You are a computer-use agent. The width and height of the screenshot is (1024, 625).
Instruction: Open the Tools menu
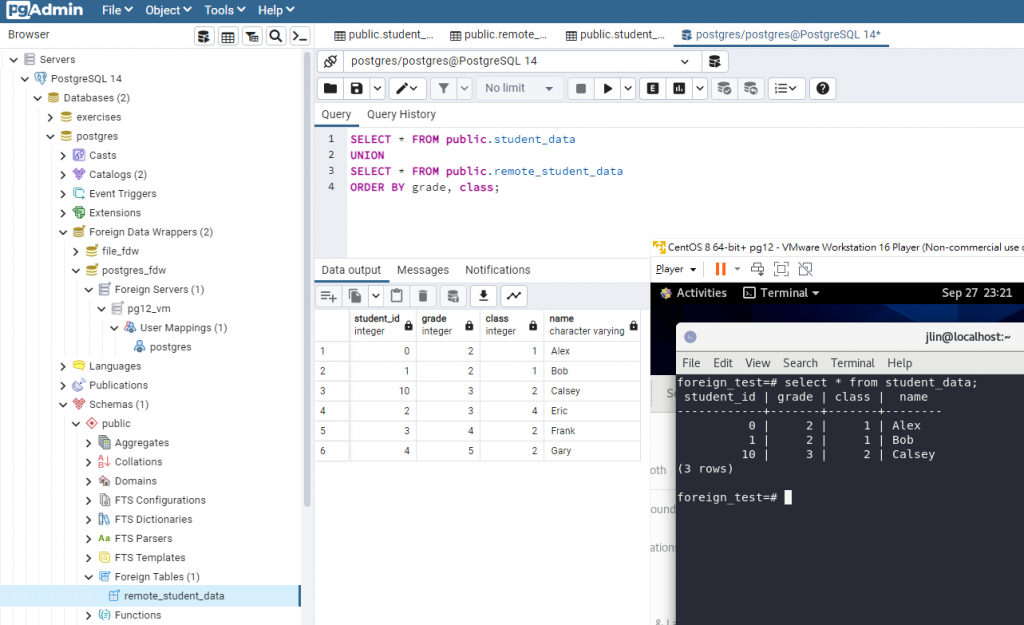tap(224, 10)
